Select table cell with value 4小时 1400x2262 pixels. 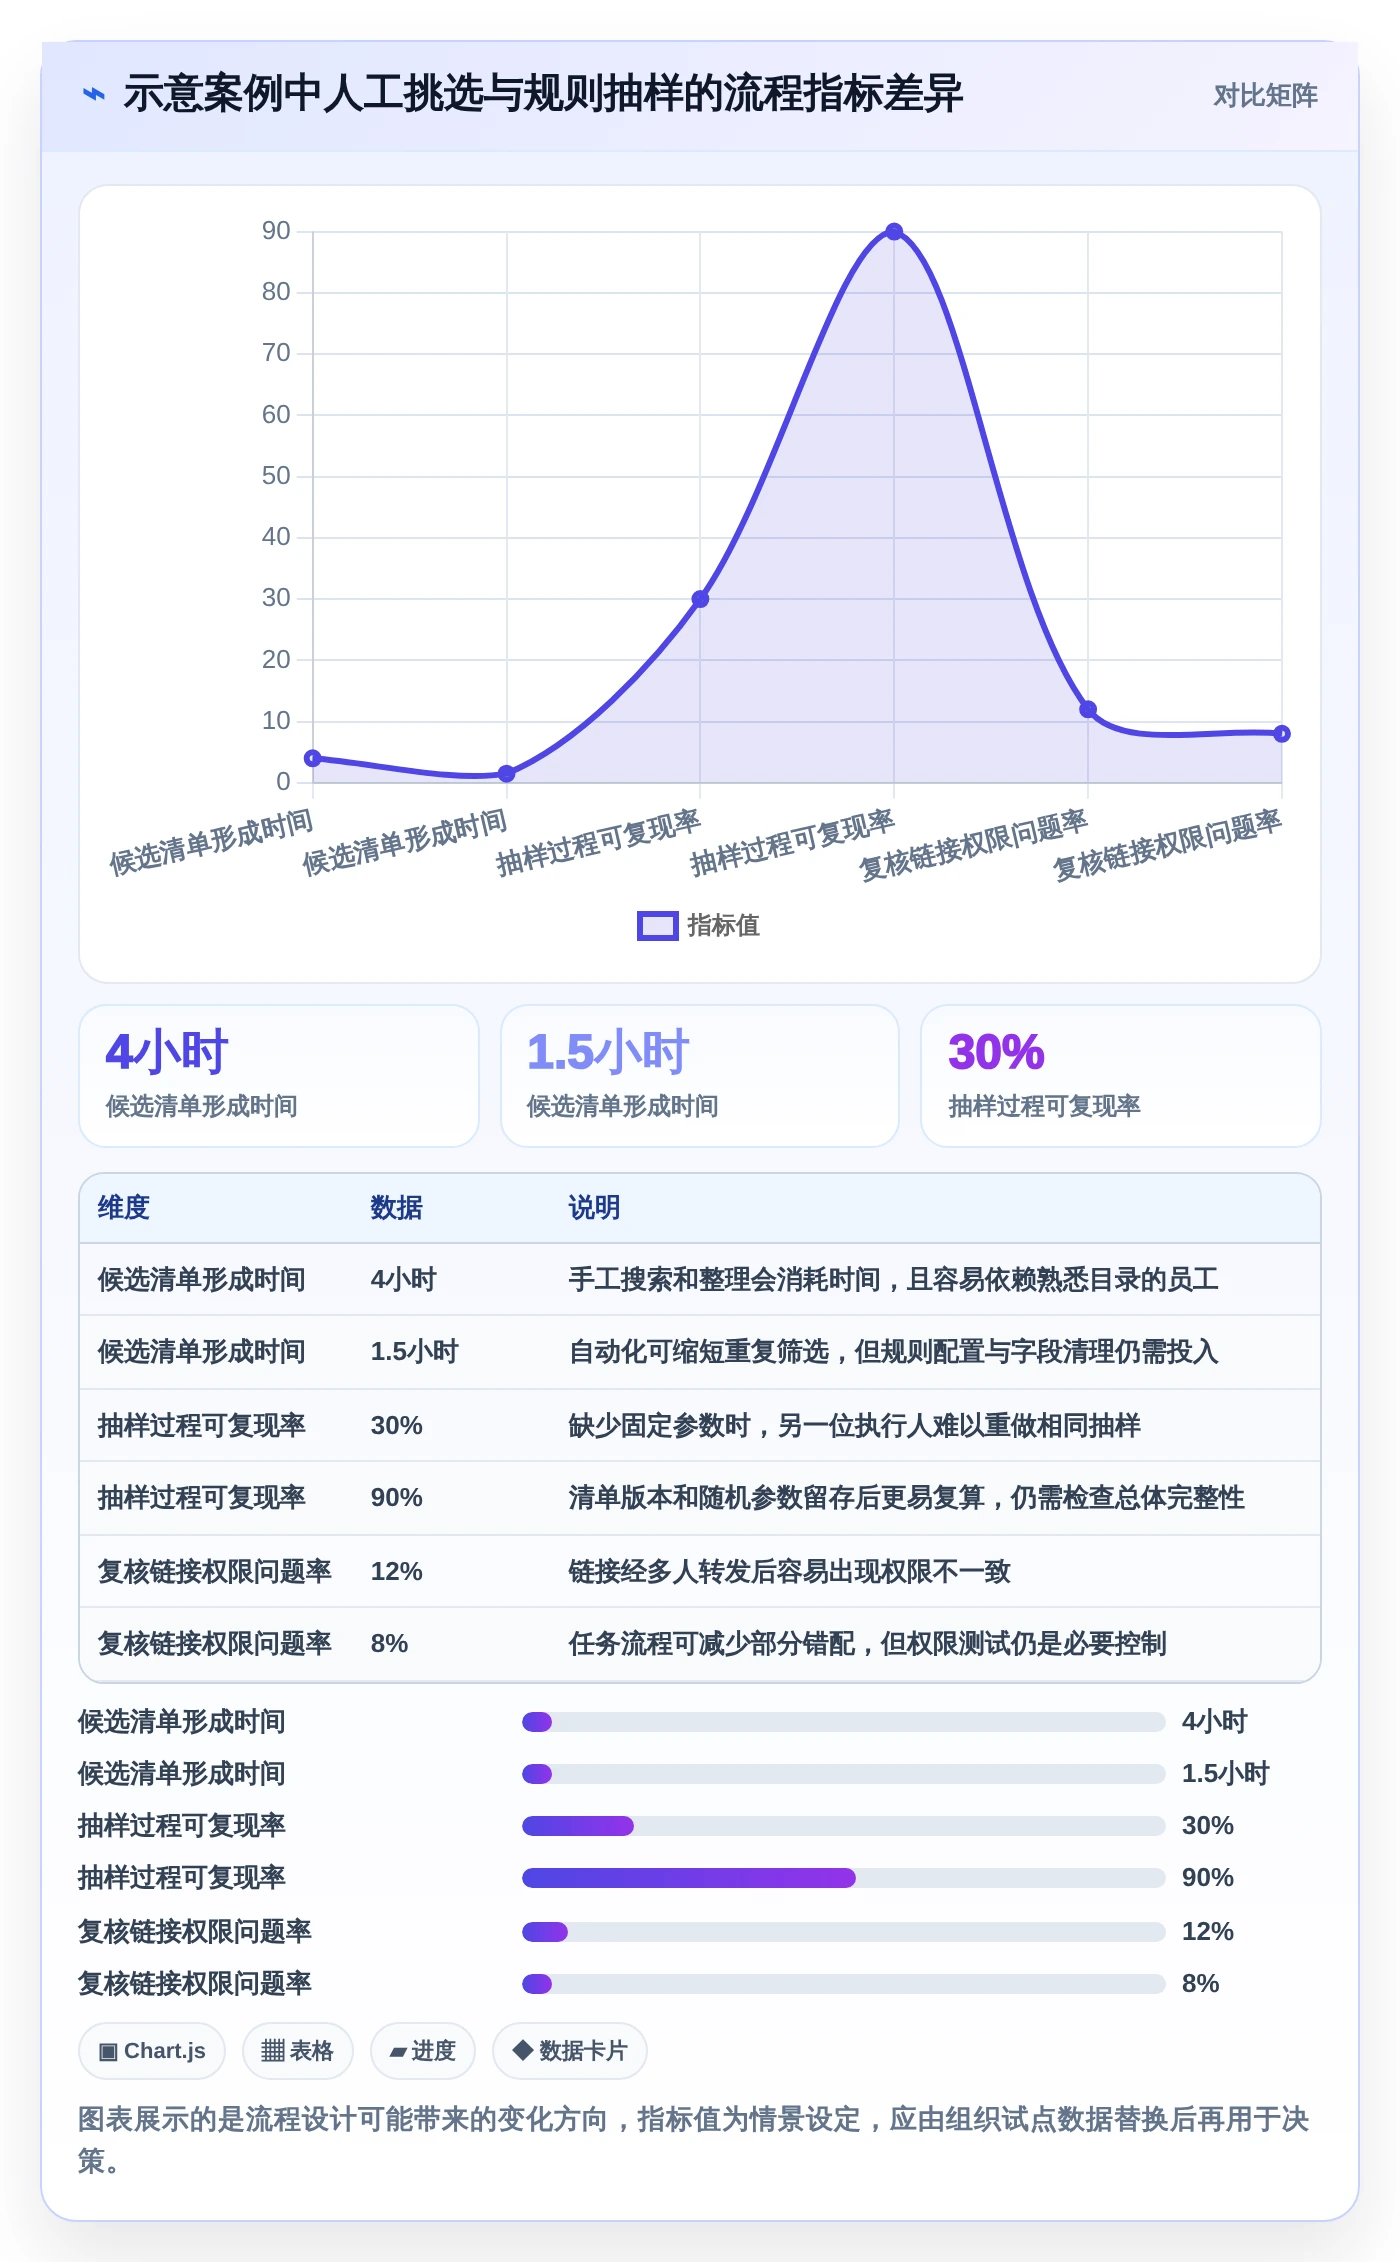pyautogui.click(x=404, y=1280)
